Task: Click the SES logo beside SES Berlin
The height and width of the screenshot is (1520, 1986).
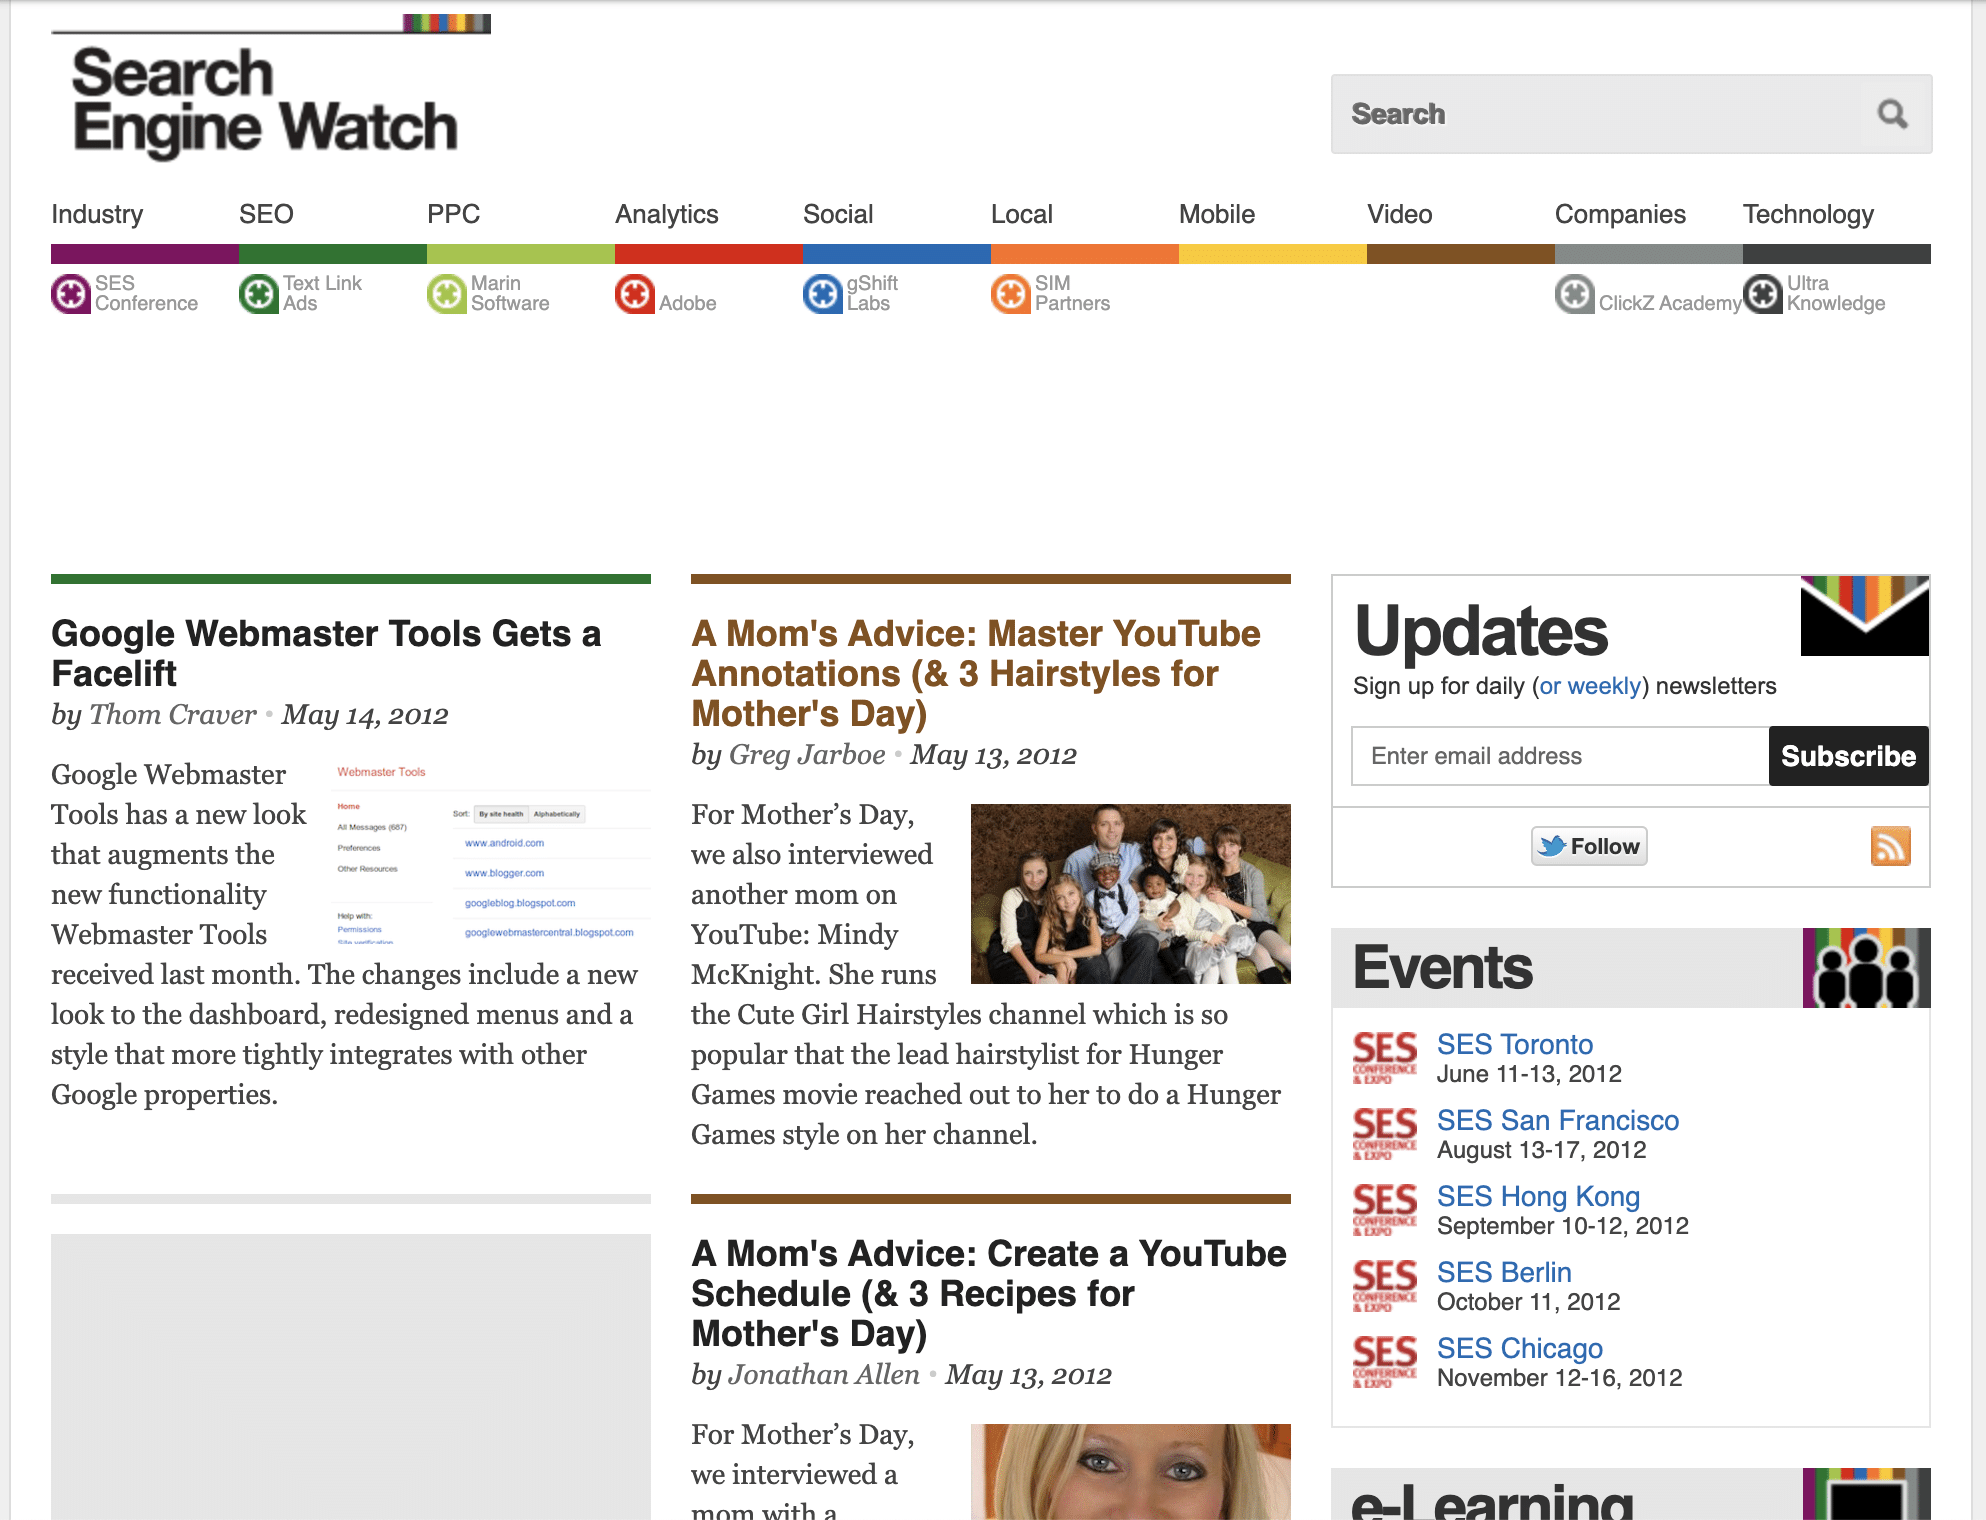Action: coord(1385,1286)
